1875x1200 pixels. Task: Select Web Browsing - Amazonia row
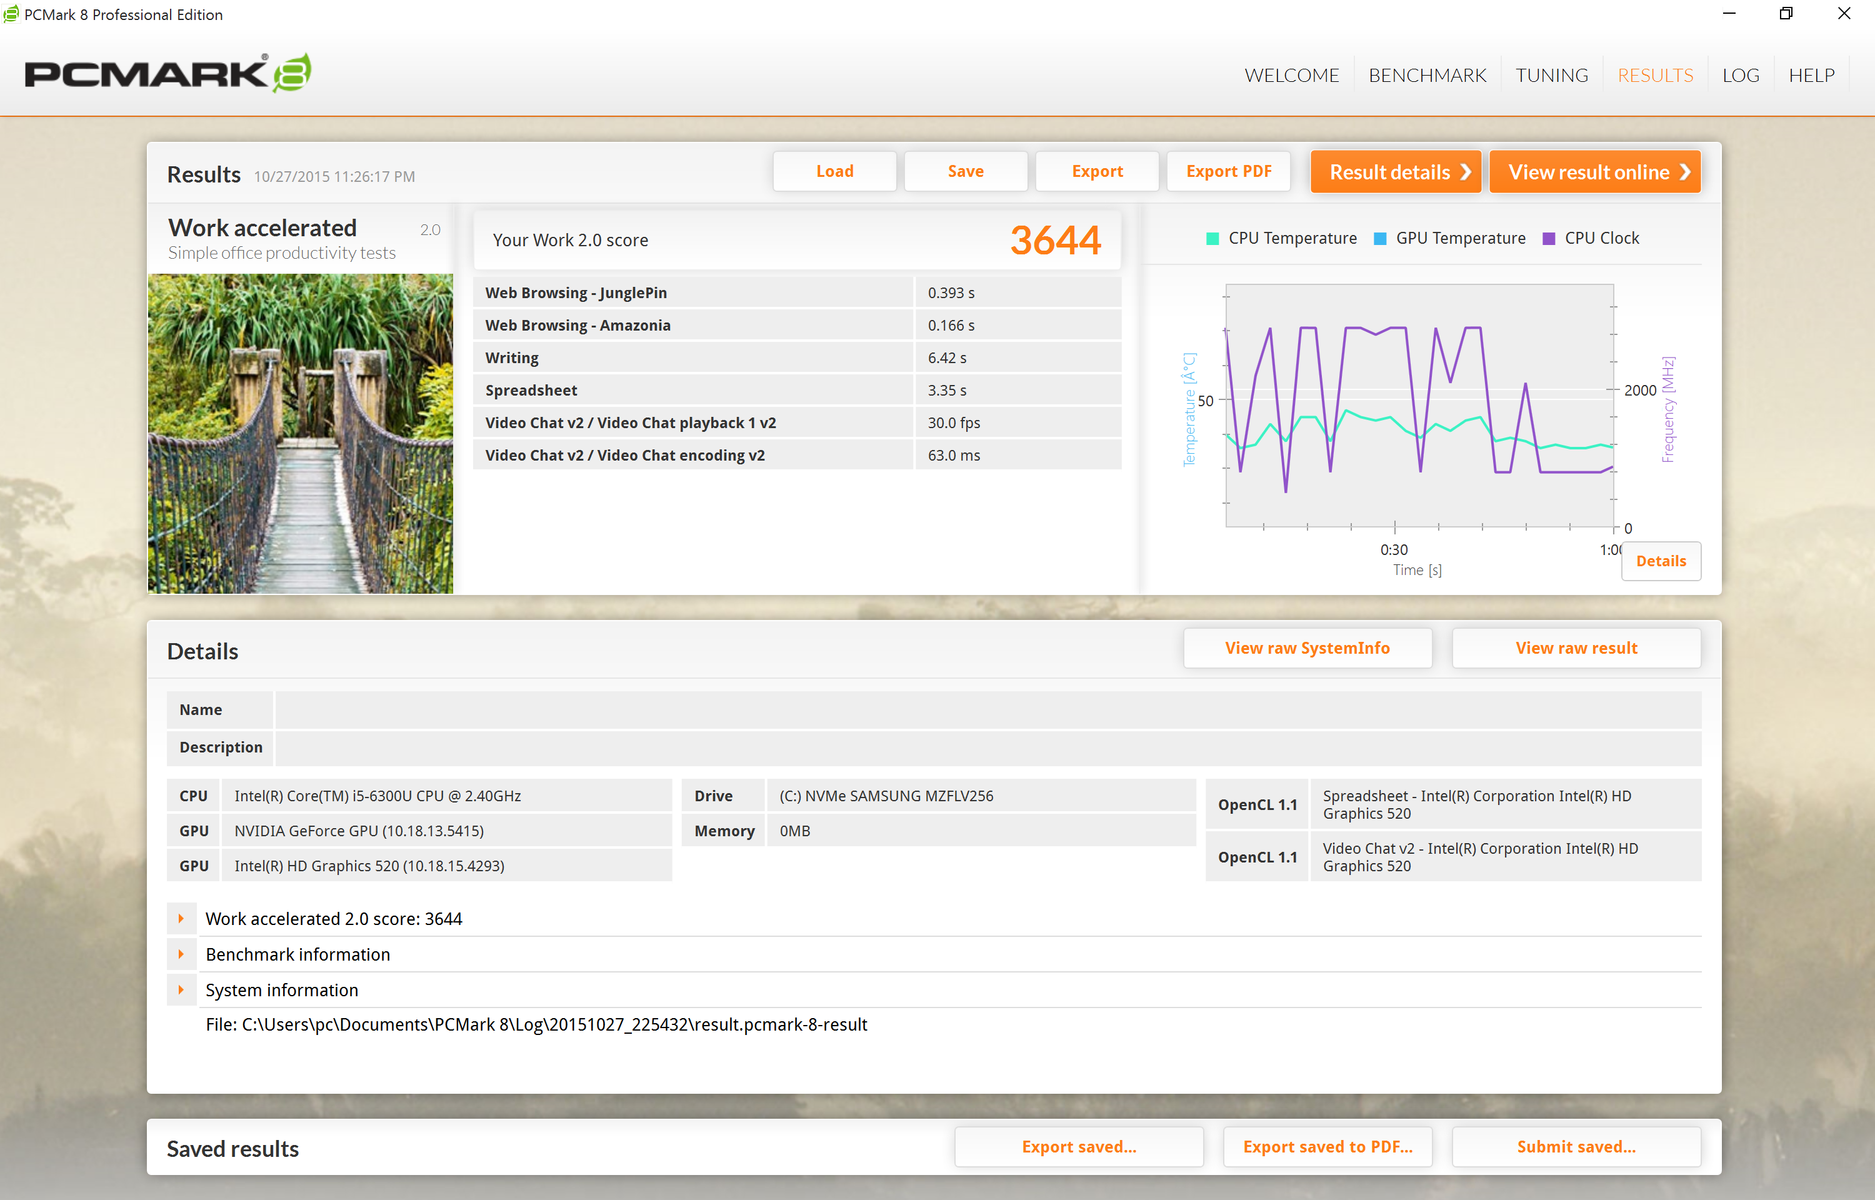pos(797,325)
